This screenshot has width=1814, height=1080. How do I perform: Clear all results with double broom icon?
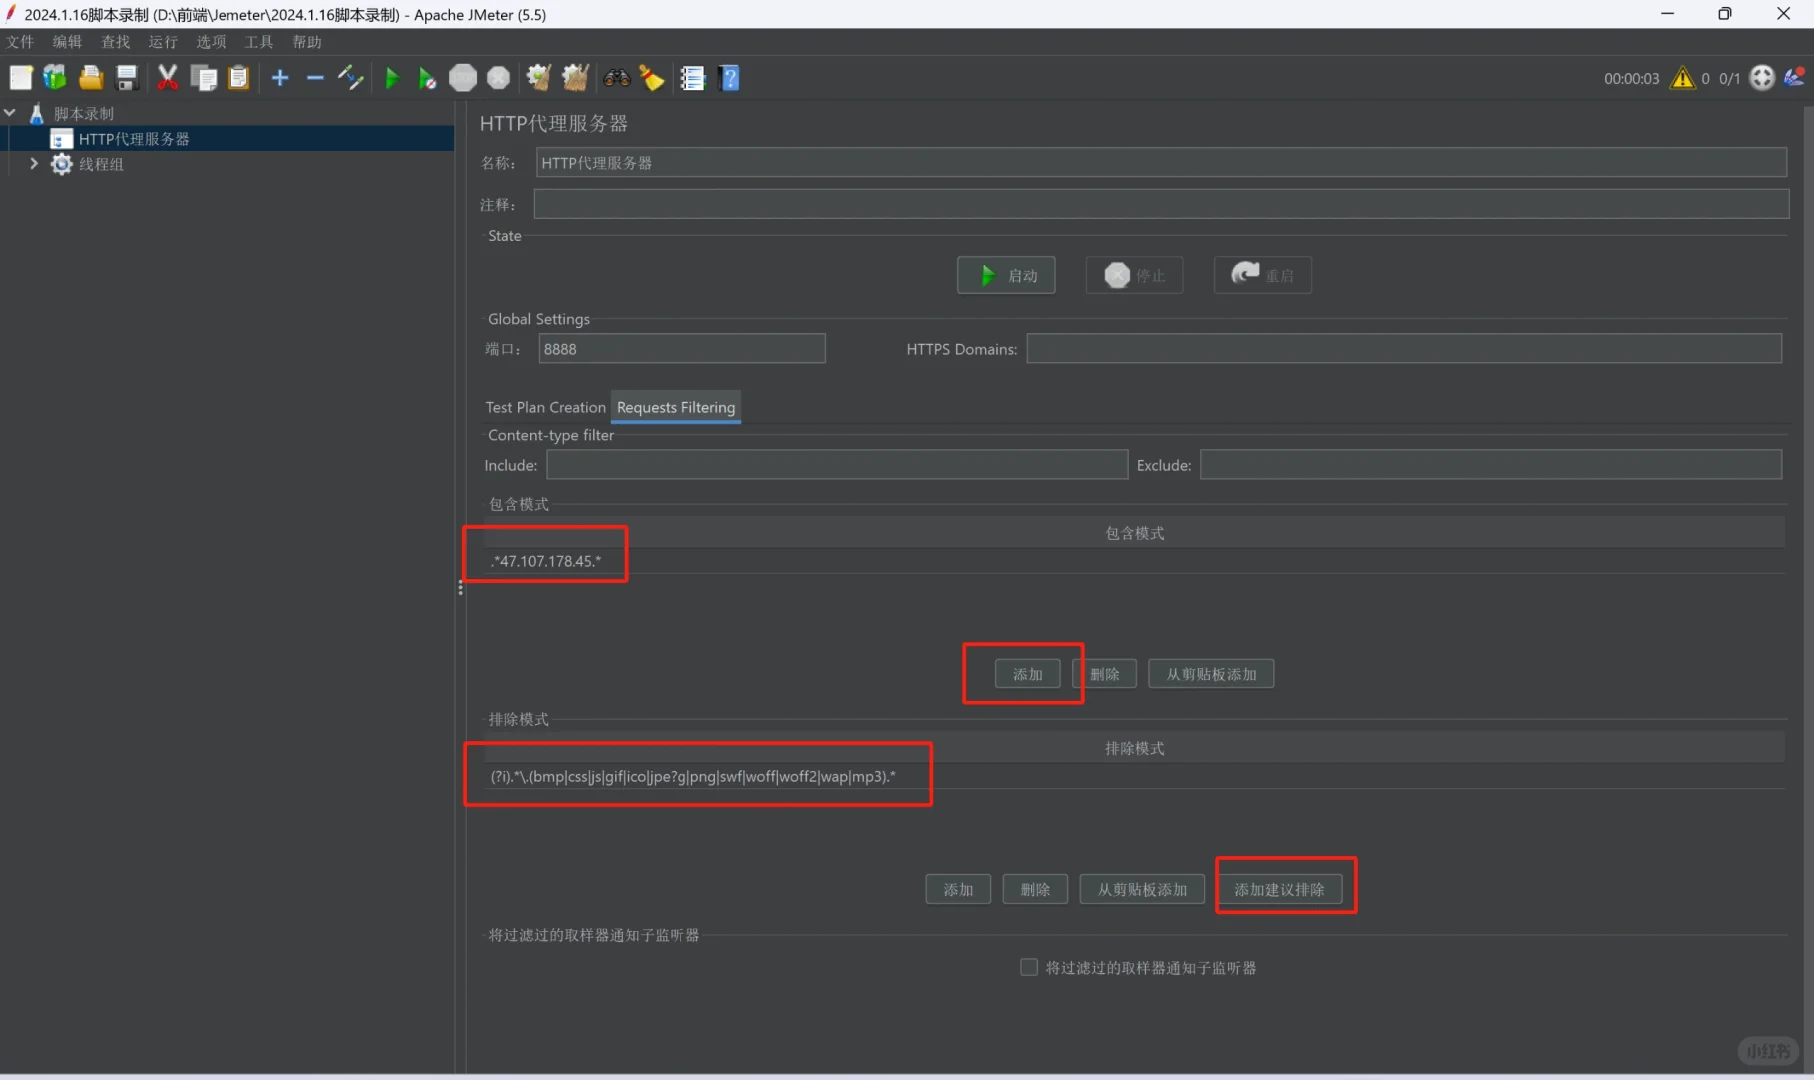575,78
